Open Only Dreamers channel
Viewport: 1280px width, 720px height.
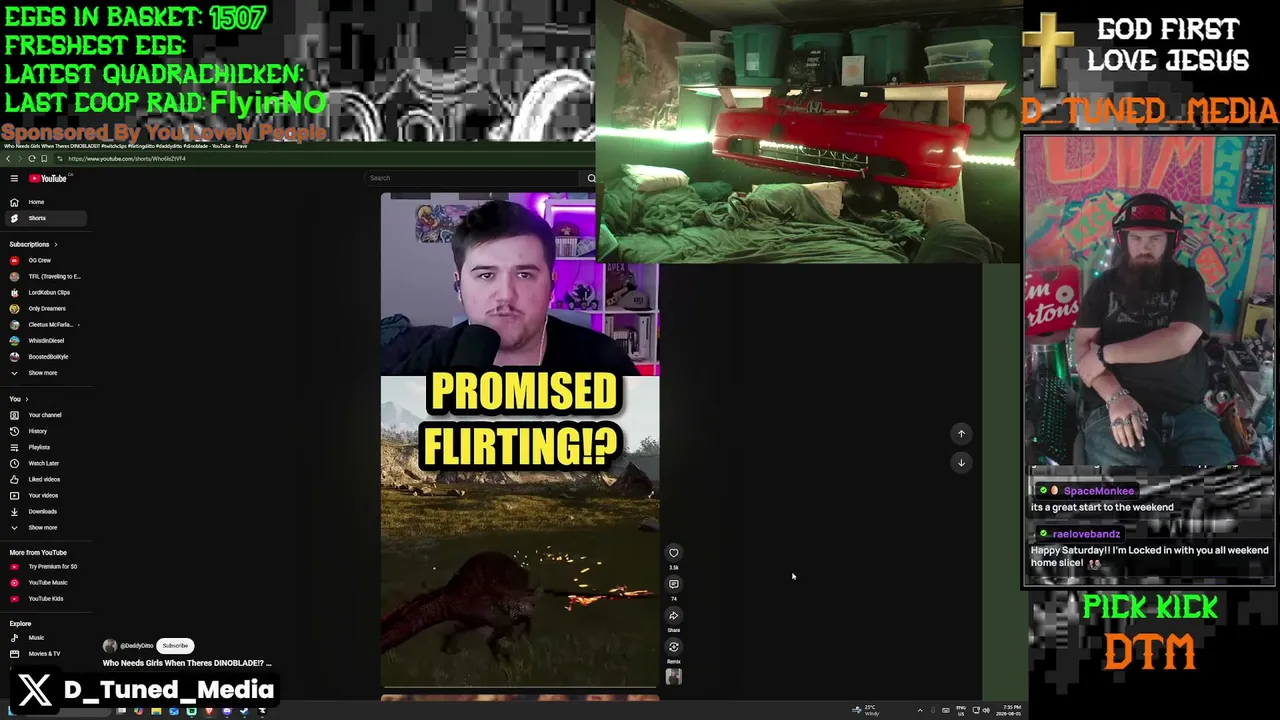[45, 308]
